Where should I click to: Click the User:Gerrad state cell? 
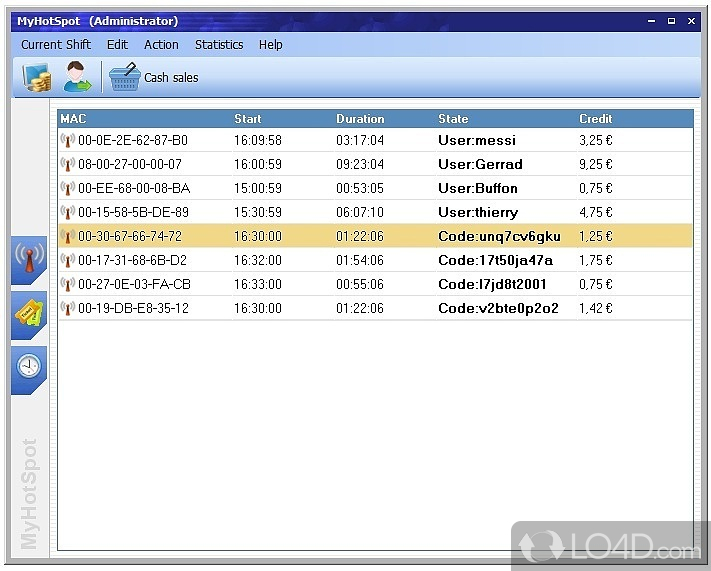(x=480, y=164)
